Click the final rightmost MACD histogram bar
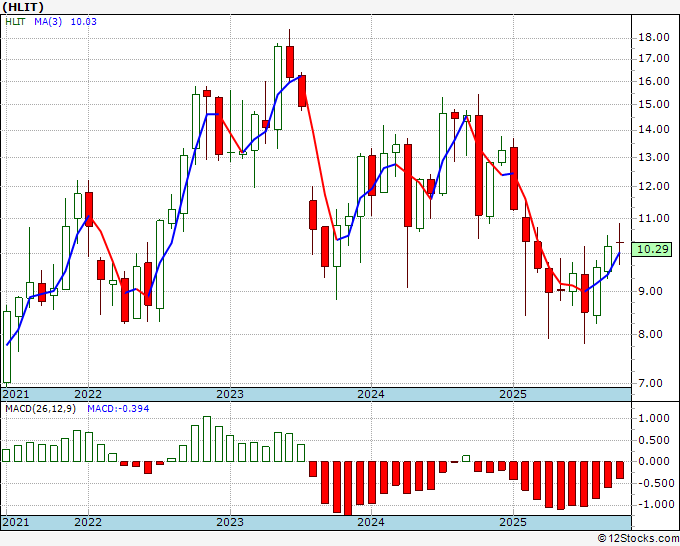The image size is (680, 546). [620, 470]
